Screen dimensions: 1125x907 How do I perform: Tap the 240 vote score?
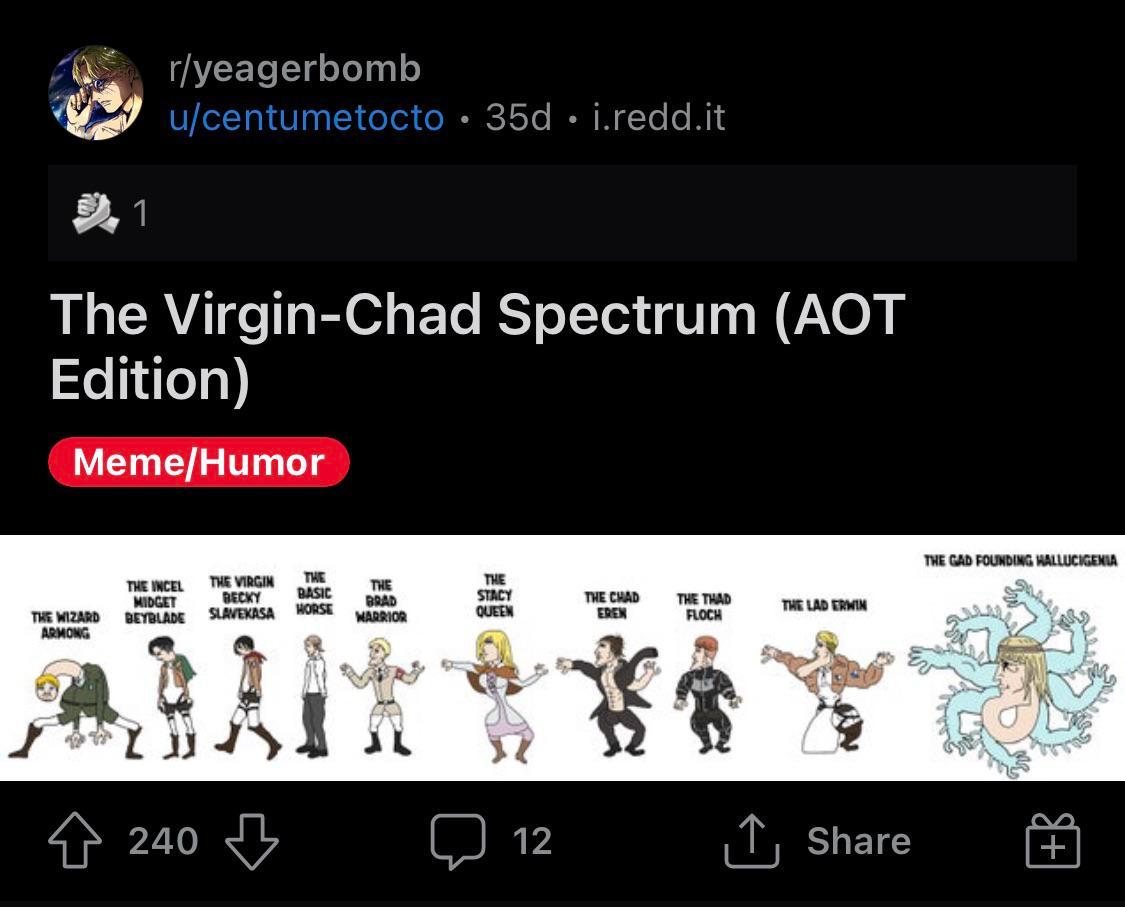(163, 841)
